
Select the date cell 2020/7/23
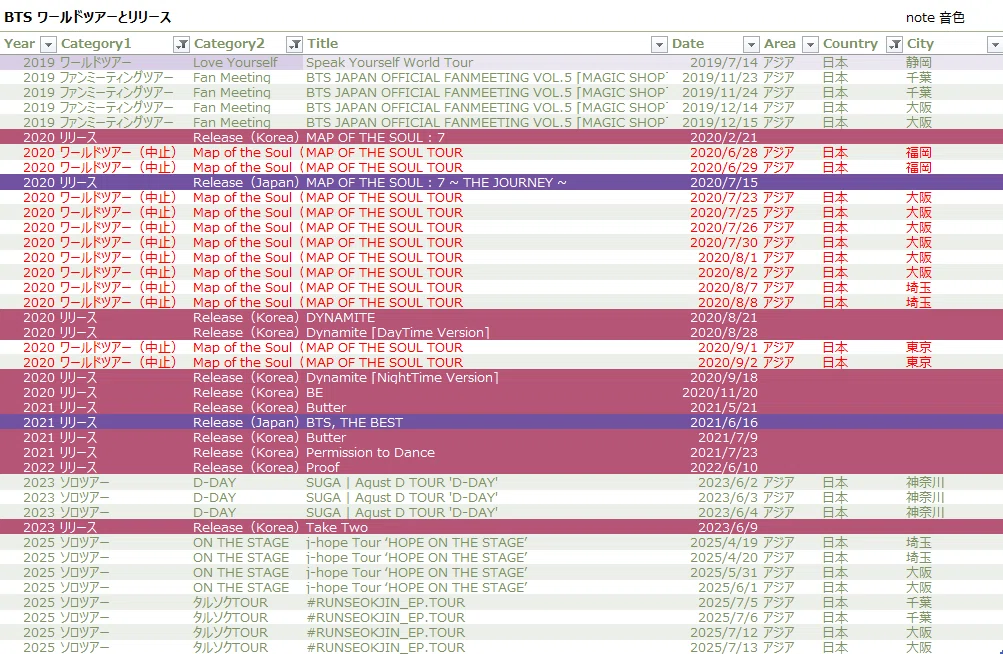723,198
